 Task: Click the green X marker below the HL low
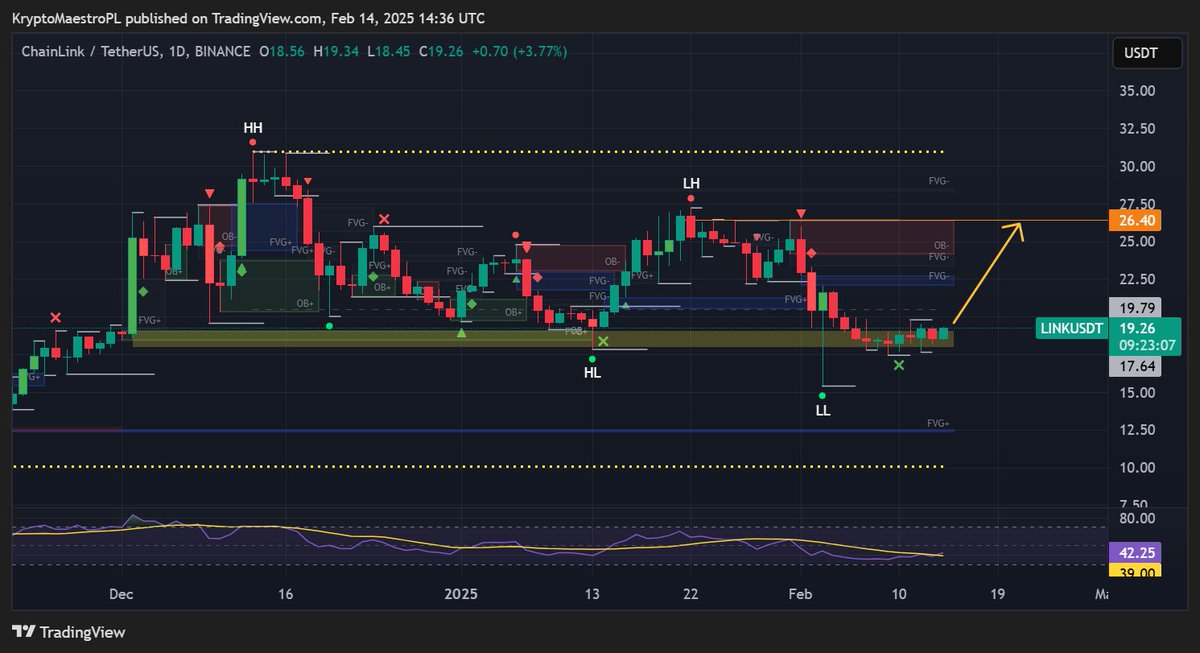click(603, 342)
